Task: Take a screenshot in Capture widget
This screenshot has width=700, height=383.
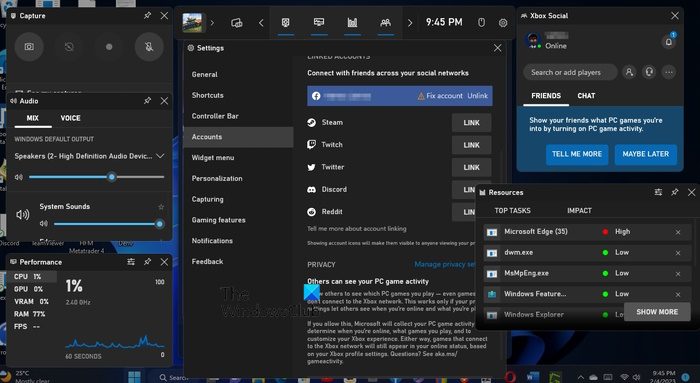Action: 29,46
